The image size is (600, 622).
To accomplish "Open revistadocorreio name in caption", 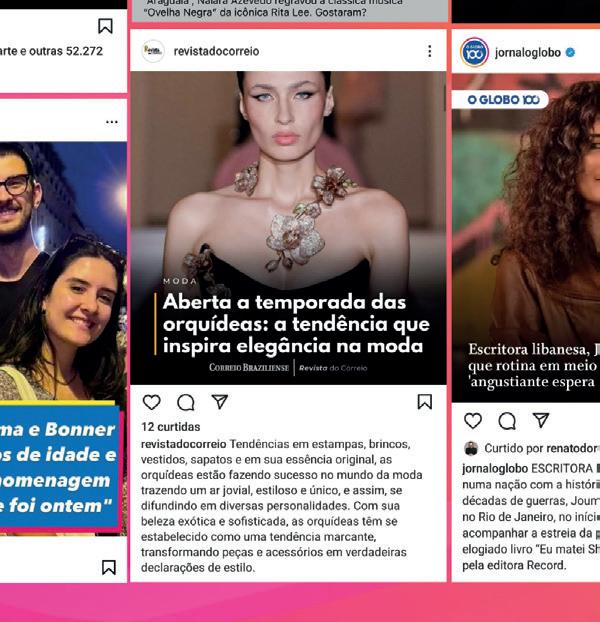I will [184, 444].
